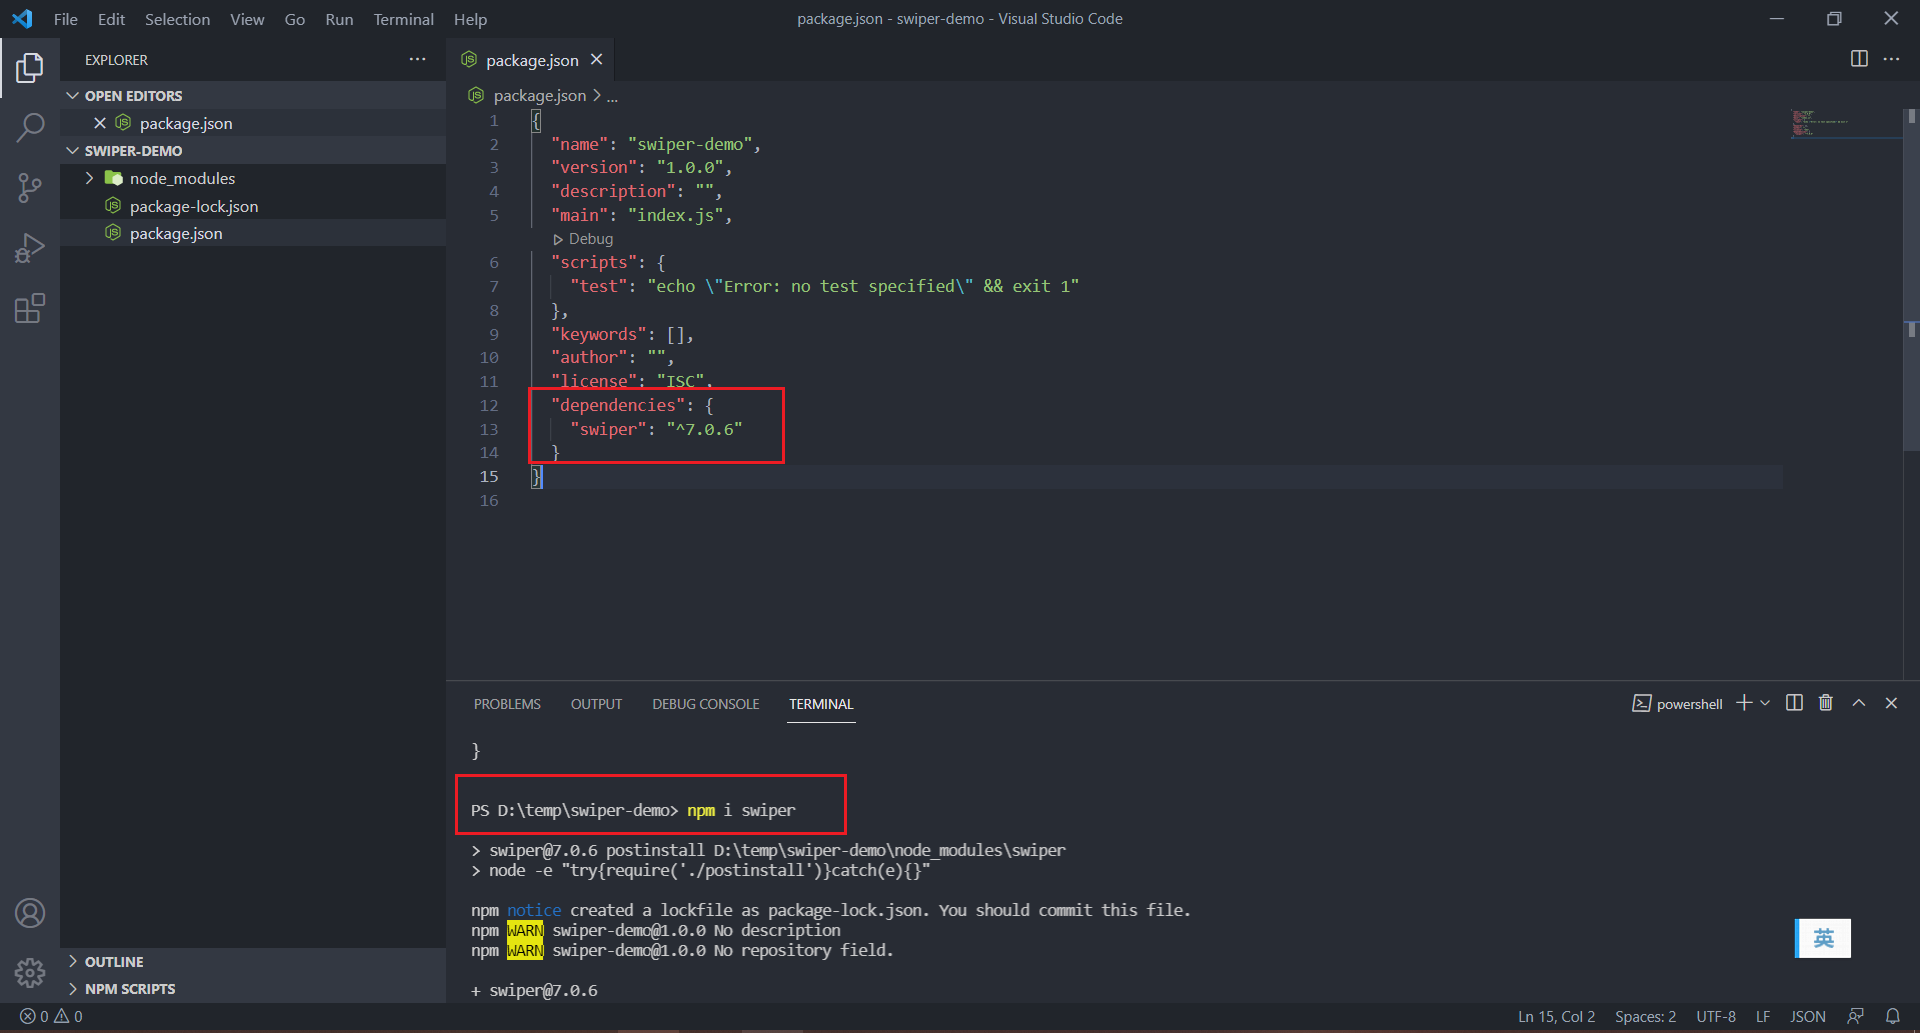
Task: Open the launch profile dropdown arrow
Action: coord(1765,703)
